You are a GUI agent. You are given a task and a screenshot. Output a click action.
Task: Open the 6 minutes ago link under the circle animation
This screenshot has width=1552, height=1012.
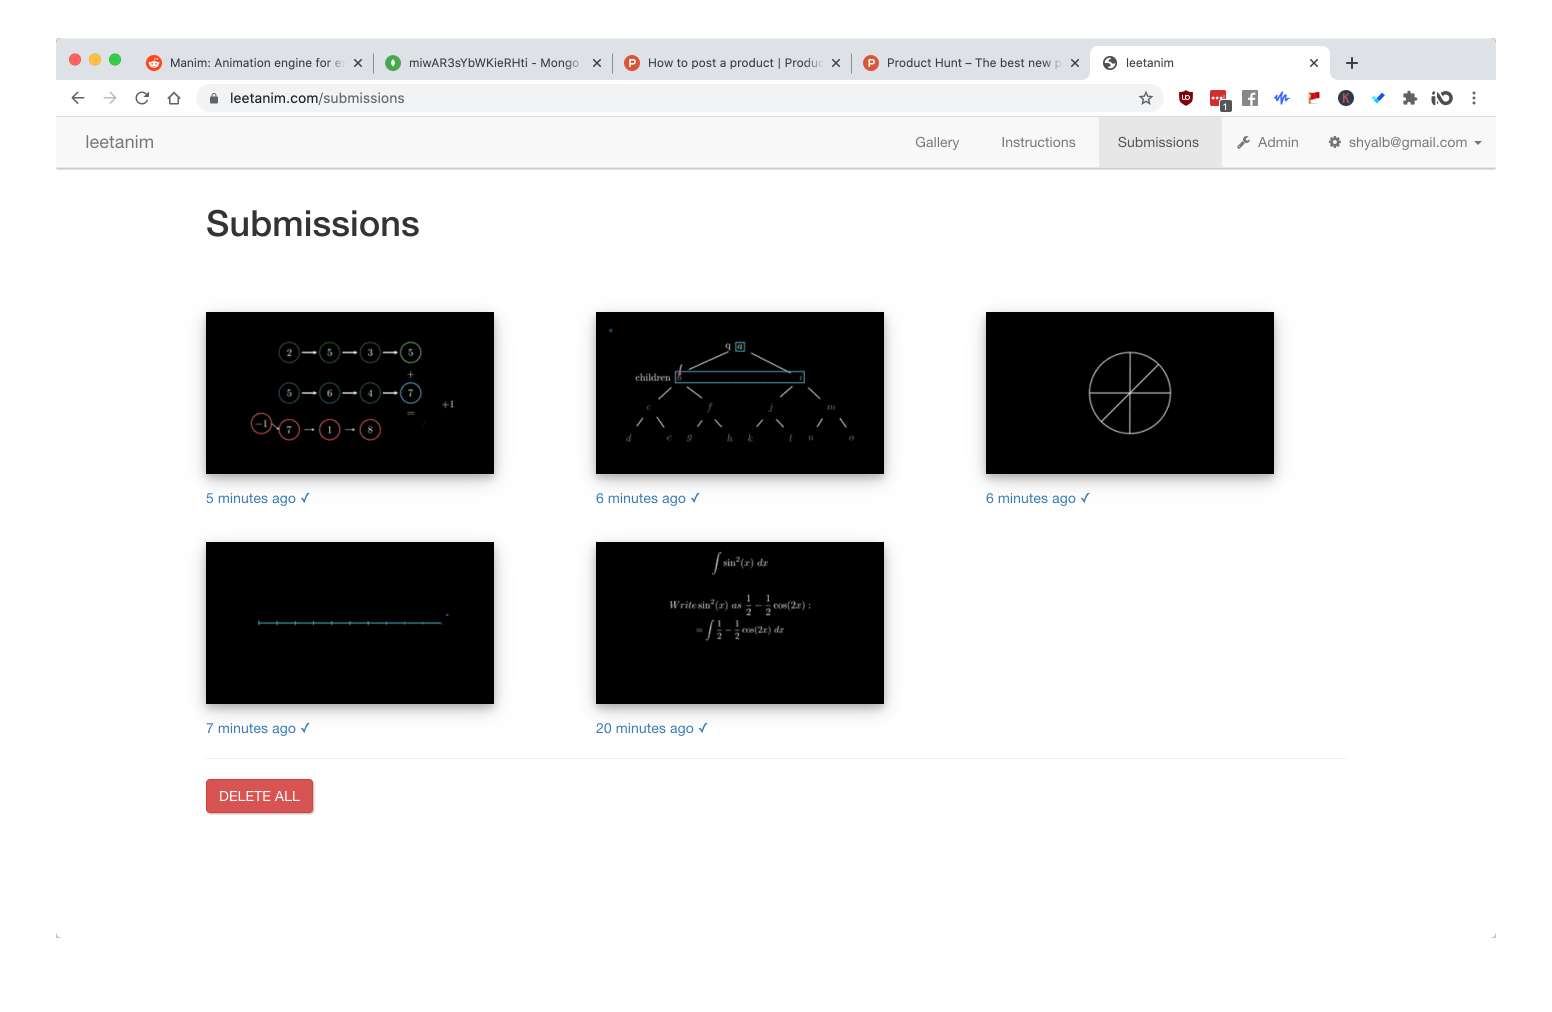coord(1038,498)
